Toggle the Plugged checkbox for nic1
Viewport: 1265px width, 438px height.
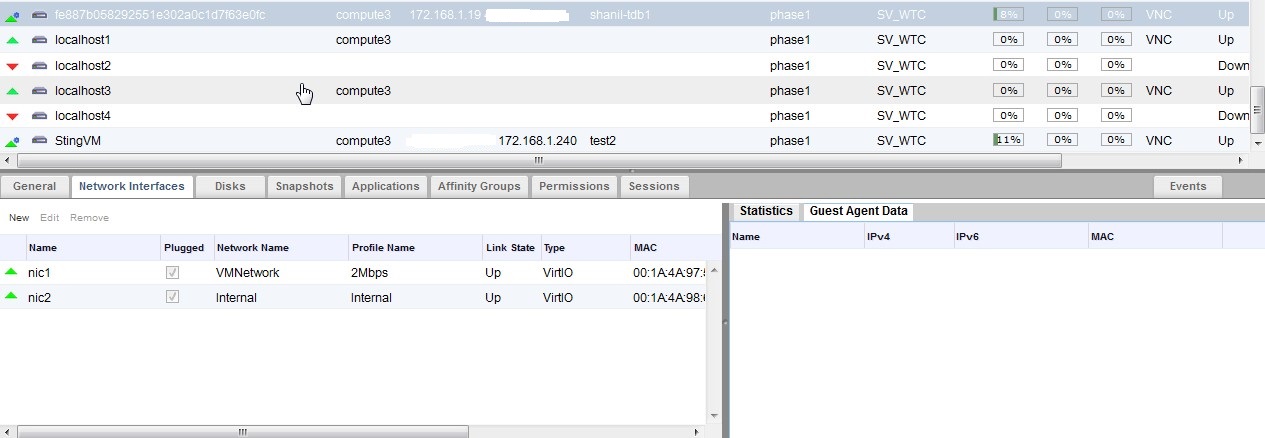[172, 271]
